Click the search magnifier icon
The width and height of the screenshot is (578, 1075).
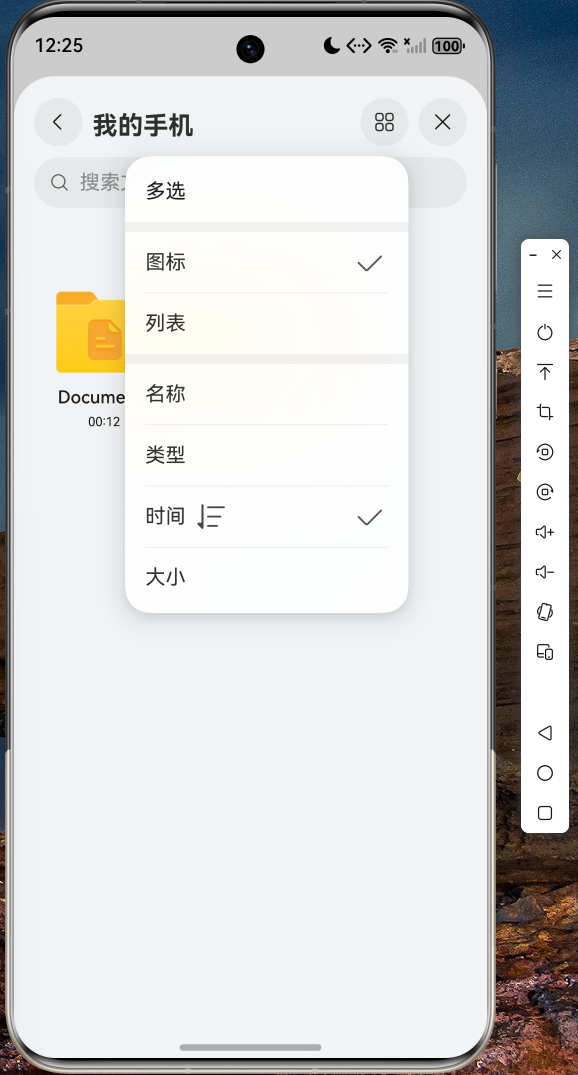[x=60, y=182]
